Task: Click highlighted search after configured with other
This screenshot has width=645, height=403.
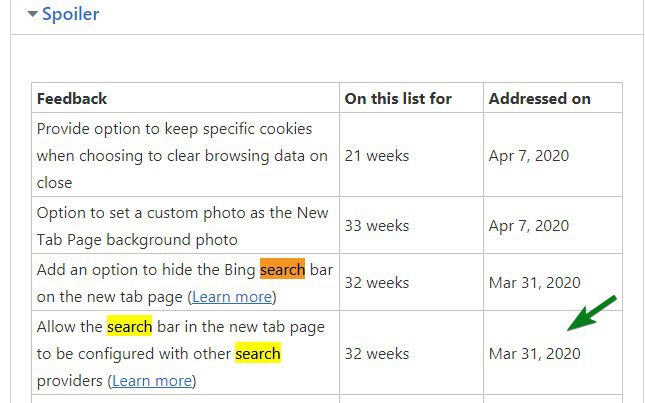Action: tap(258, 354)
